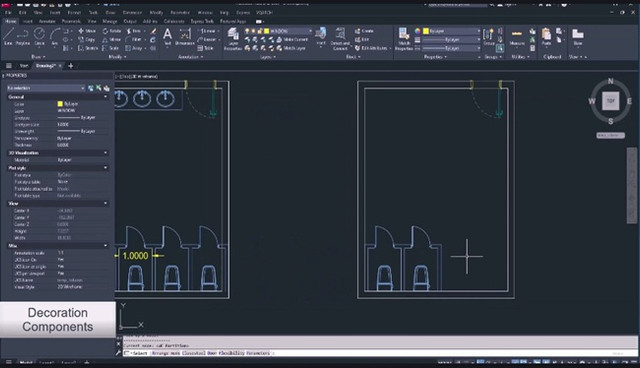
Task: Click the Create block tool
Action: click(x=364, y=31)
